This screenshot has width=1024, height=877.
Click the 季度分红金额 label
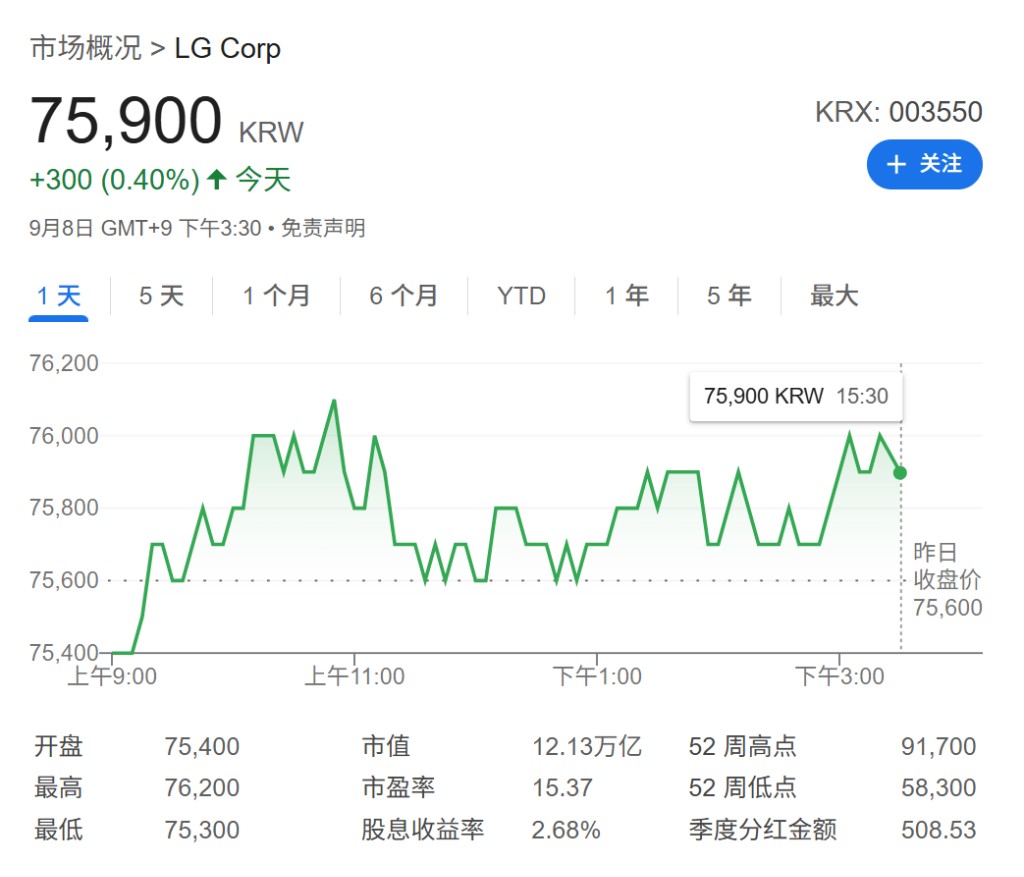[x=763, y=830]
